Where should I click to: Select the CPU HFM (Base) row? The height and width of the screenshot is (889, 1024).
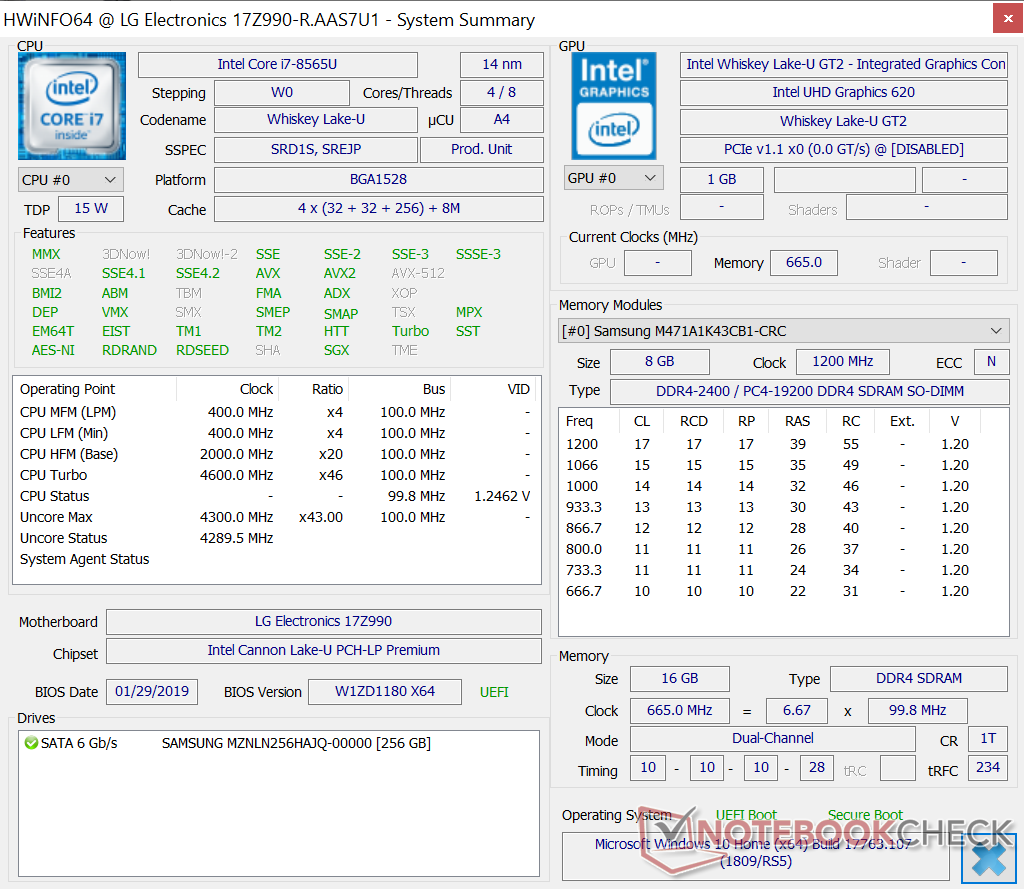275,454
